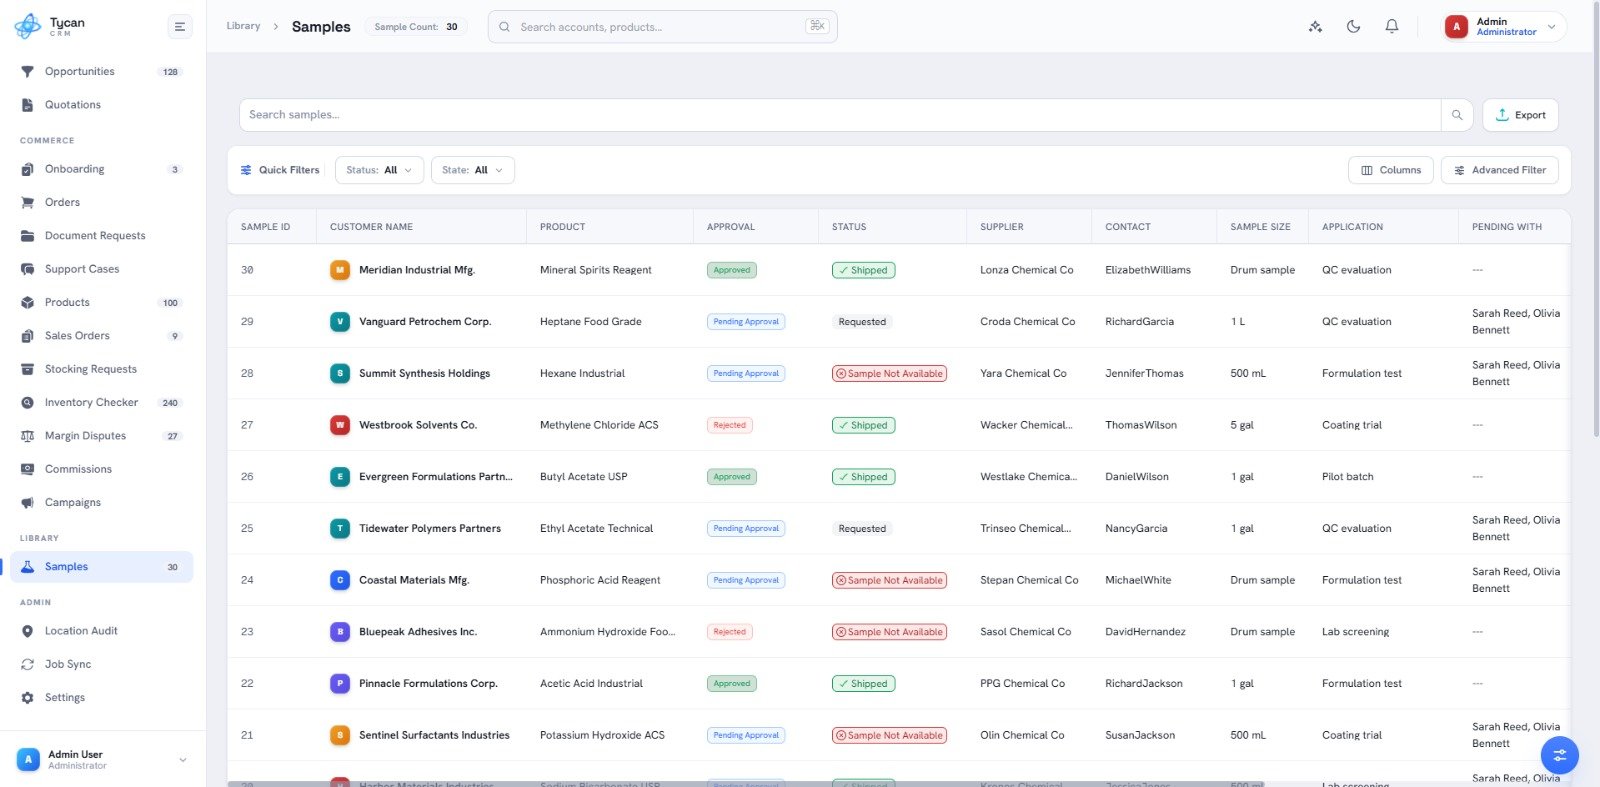Click the Stocking Requests icon

tap(27, 369)
